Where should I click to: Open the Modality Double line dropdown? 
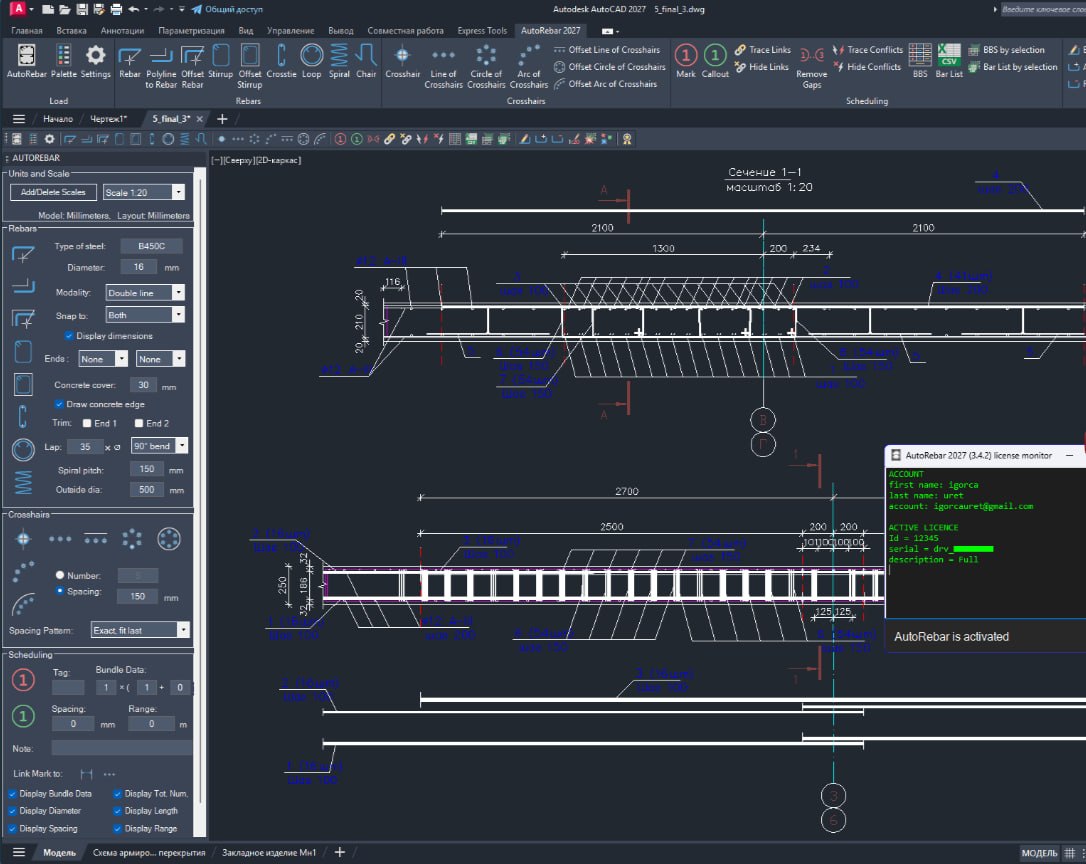coord(145,292)
